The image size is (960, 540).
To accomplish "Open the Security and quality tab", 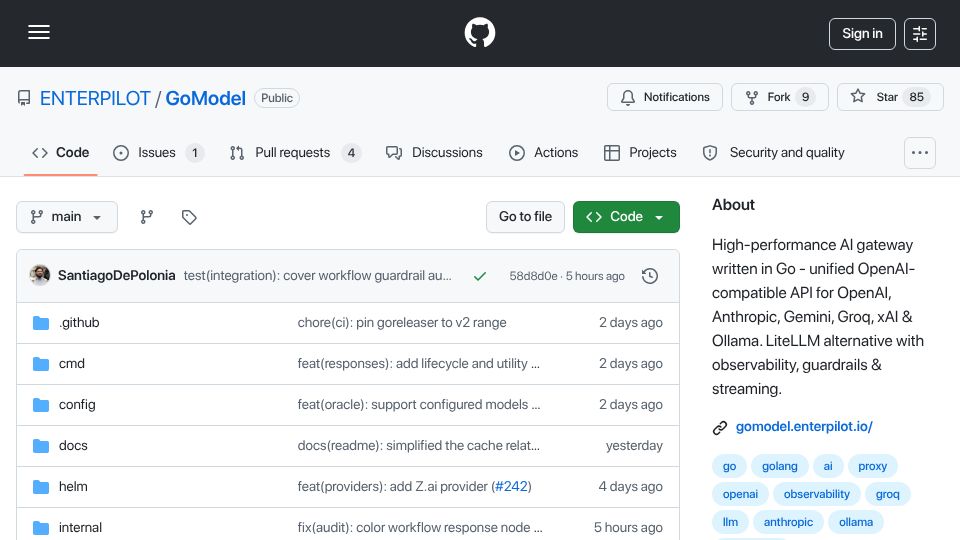I will [774, 152].
